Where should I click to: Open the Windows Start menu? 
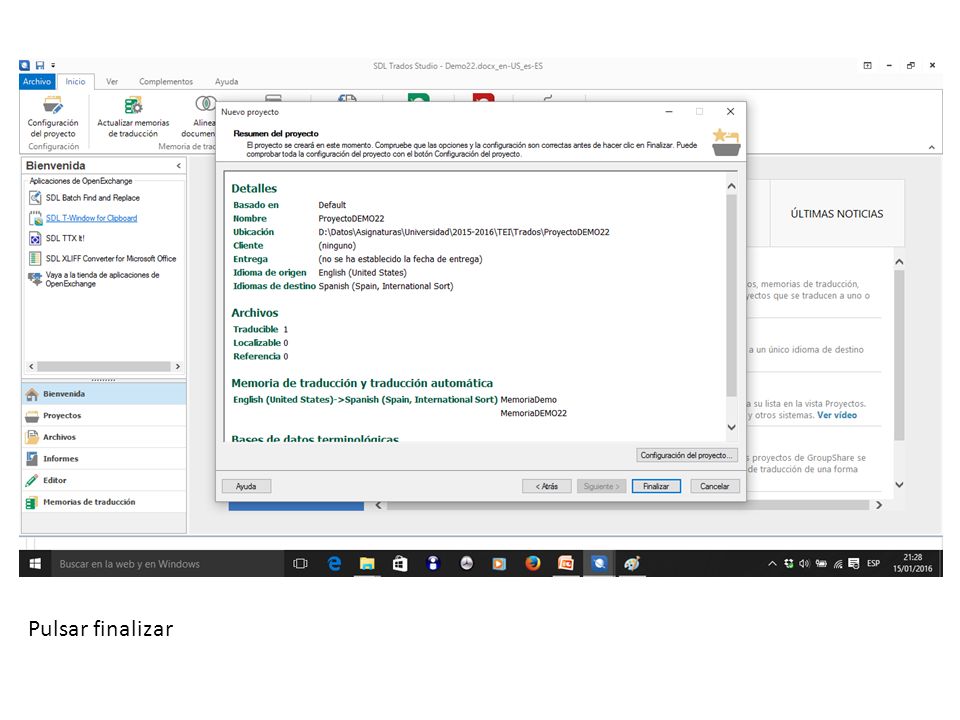[35, 564]
